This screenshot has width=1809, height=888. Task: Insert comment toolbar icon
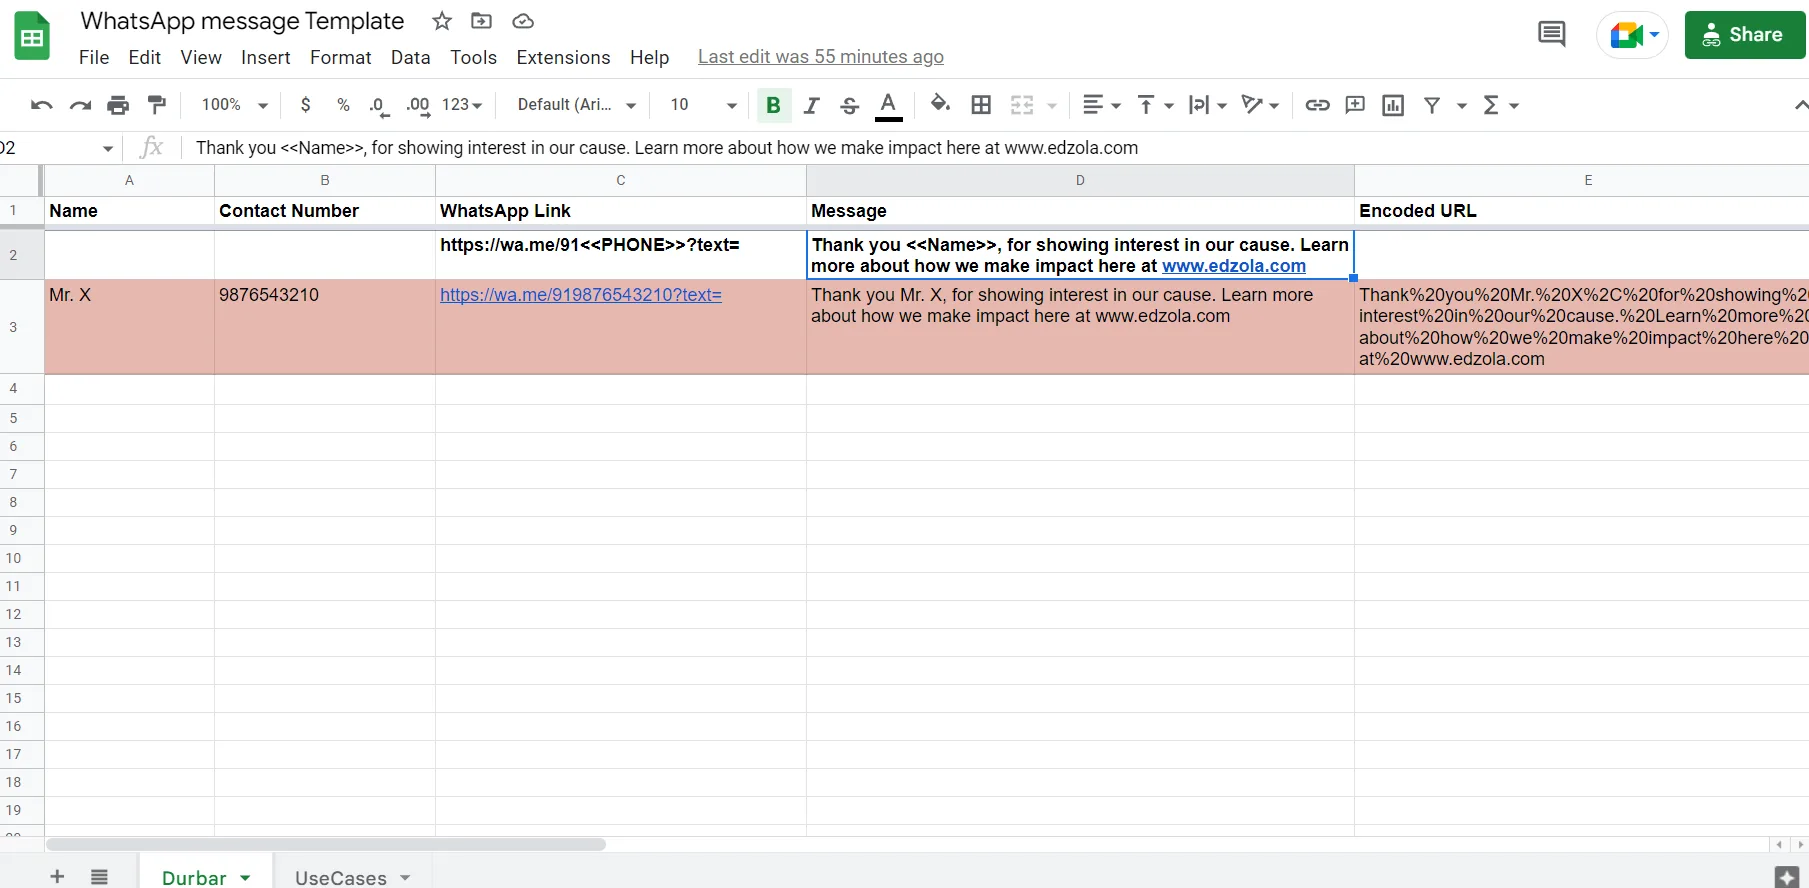(x=1355, y=105)
